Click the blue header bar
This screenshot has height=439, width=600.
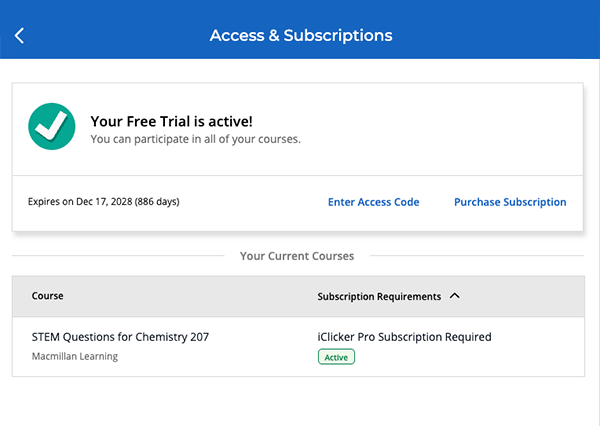pyautogui.click(x=300, y=29)
